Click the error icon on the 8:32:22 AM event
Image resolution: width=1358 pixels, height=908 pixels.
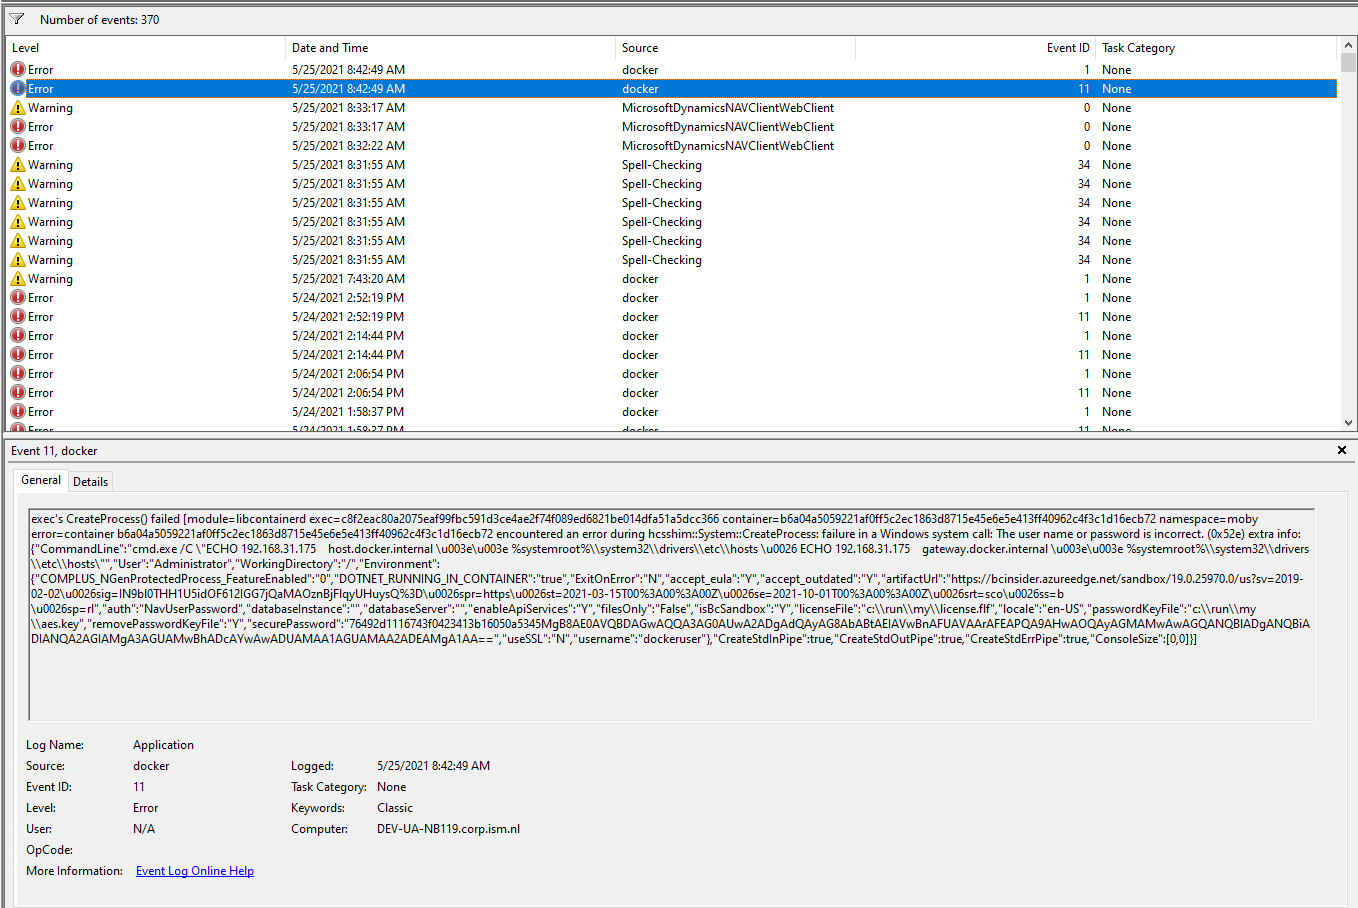click(x=16, y=145)
